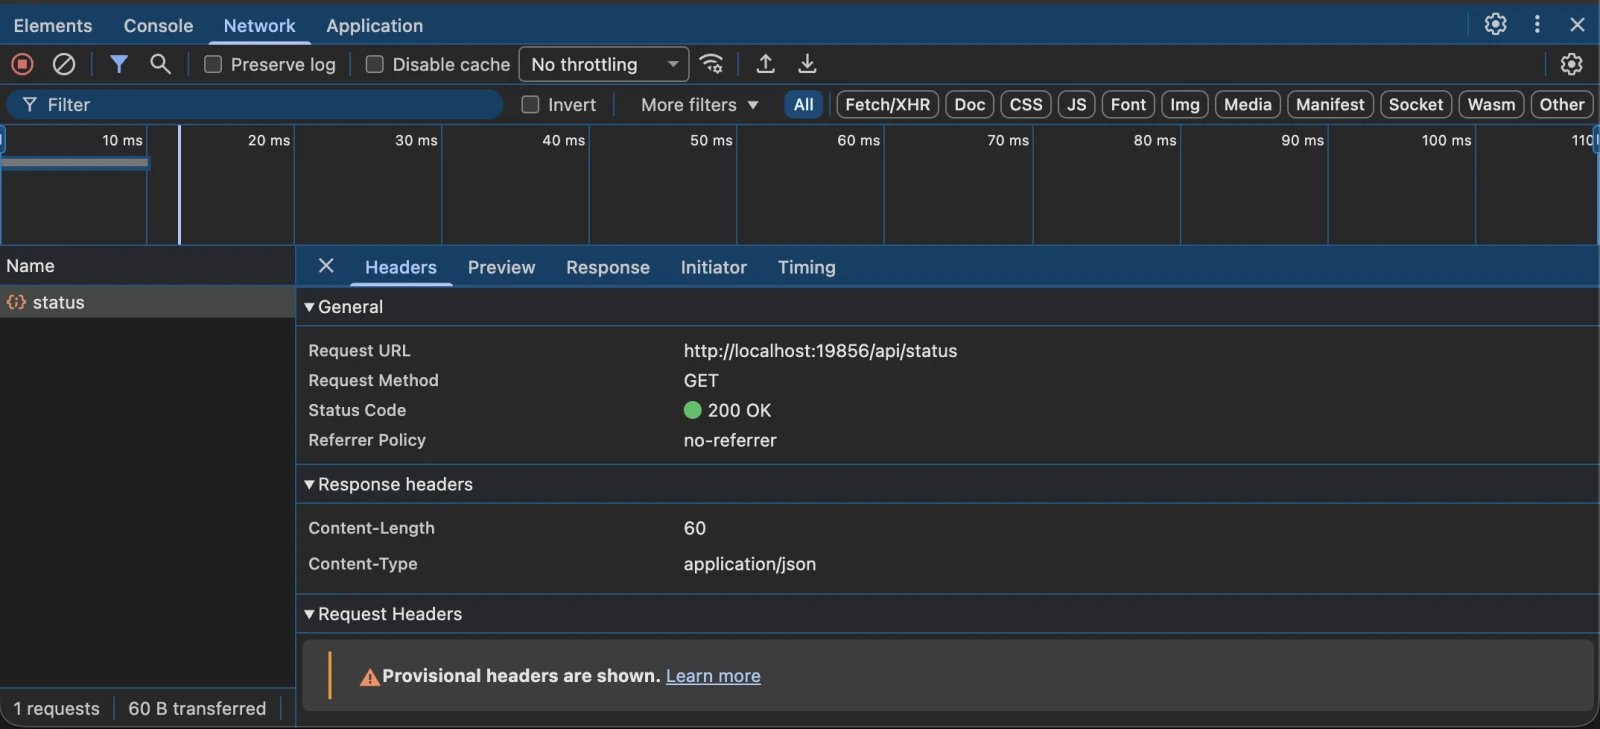
Task: Open the Initiator tab
Action: click(x=714, y=267)
